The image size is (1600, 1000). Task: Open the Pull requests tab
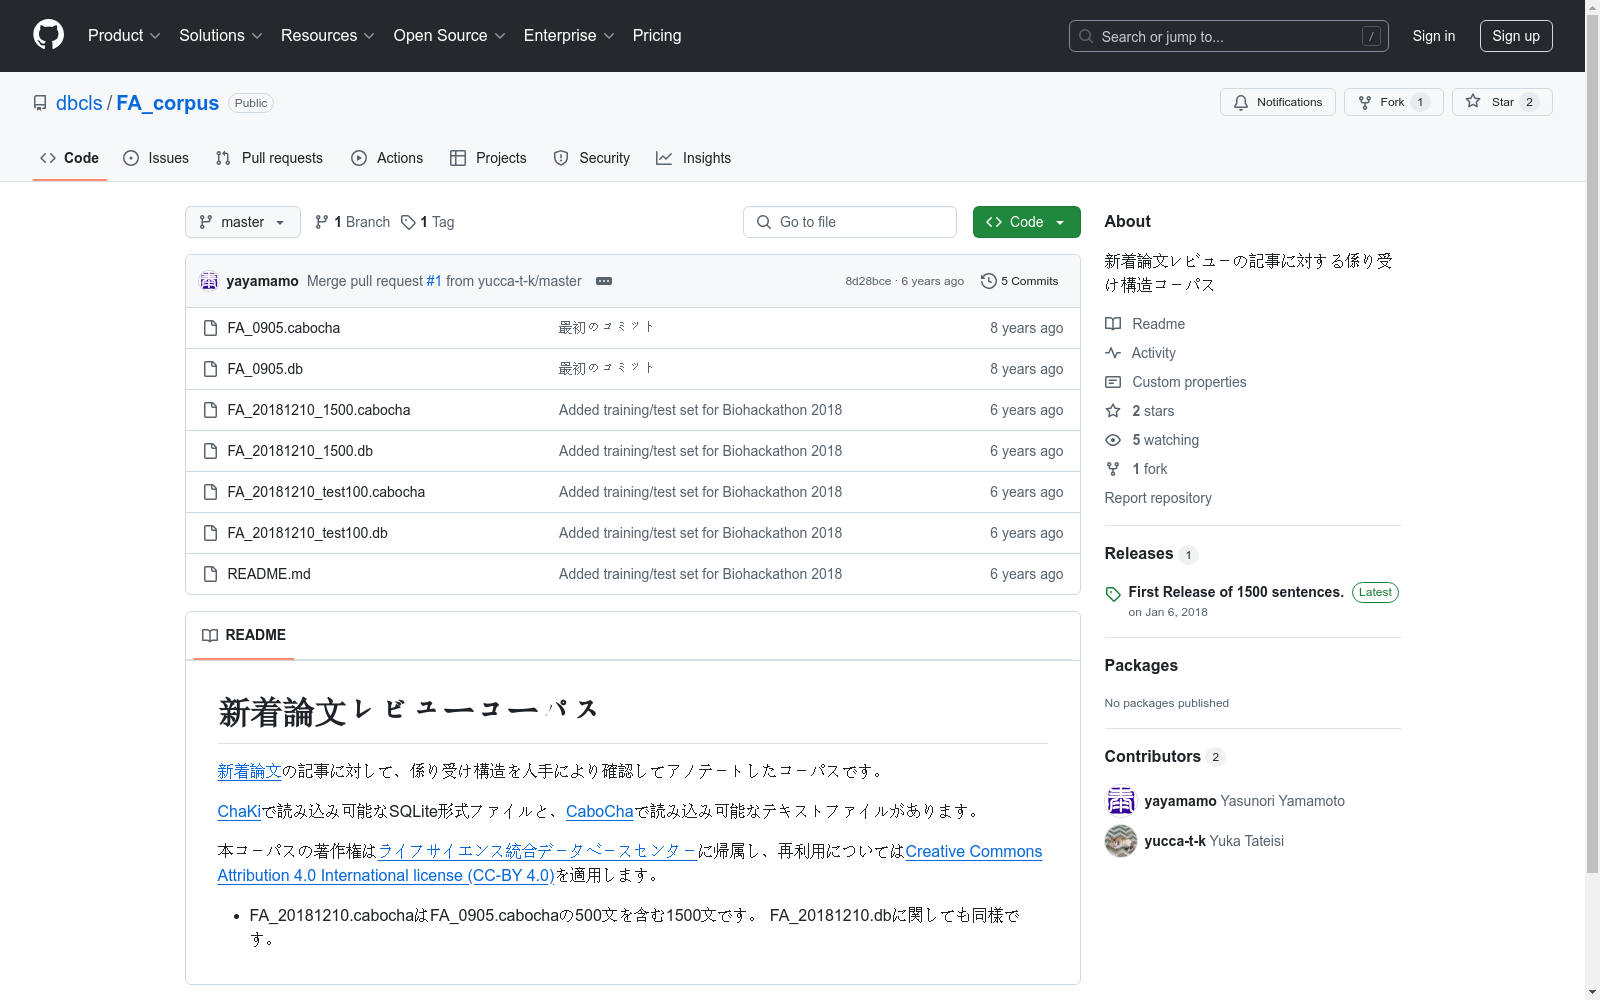click(x=269, y=158)
